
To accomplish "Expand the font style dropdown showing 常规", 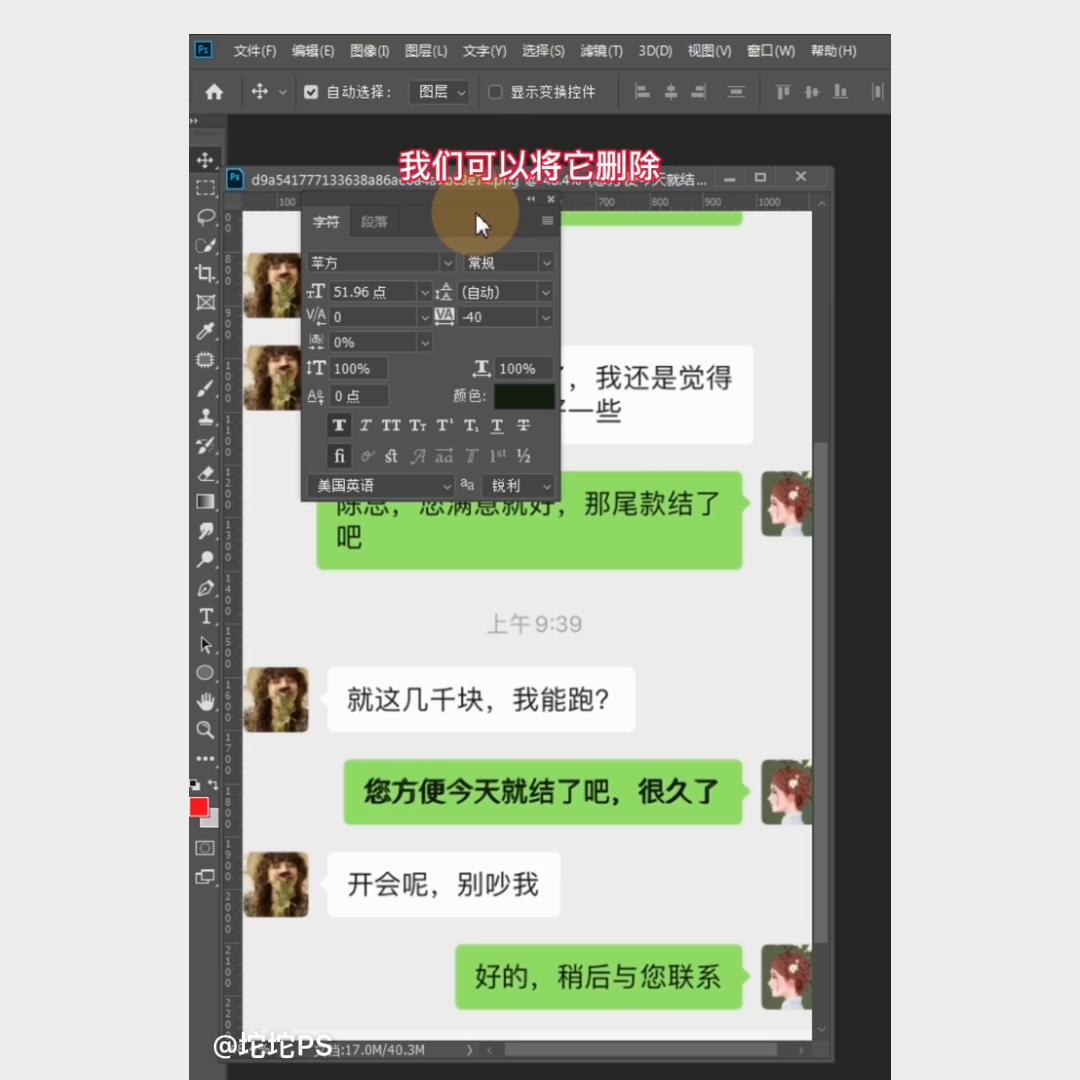I will click(547, 262).
